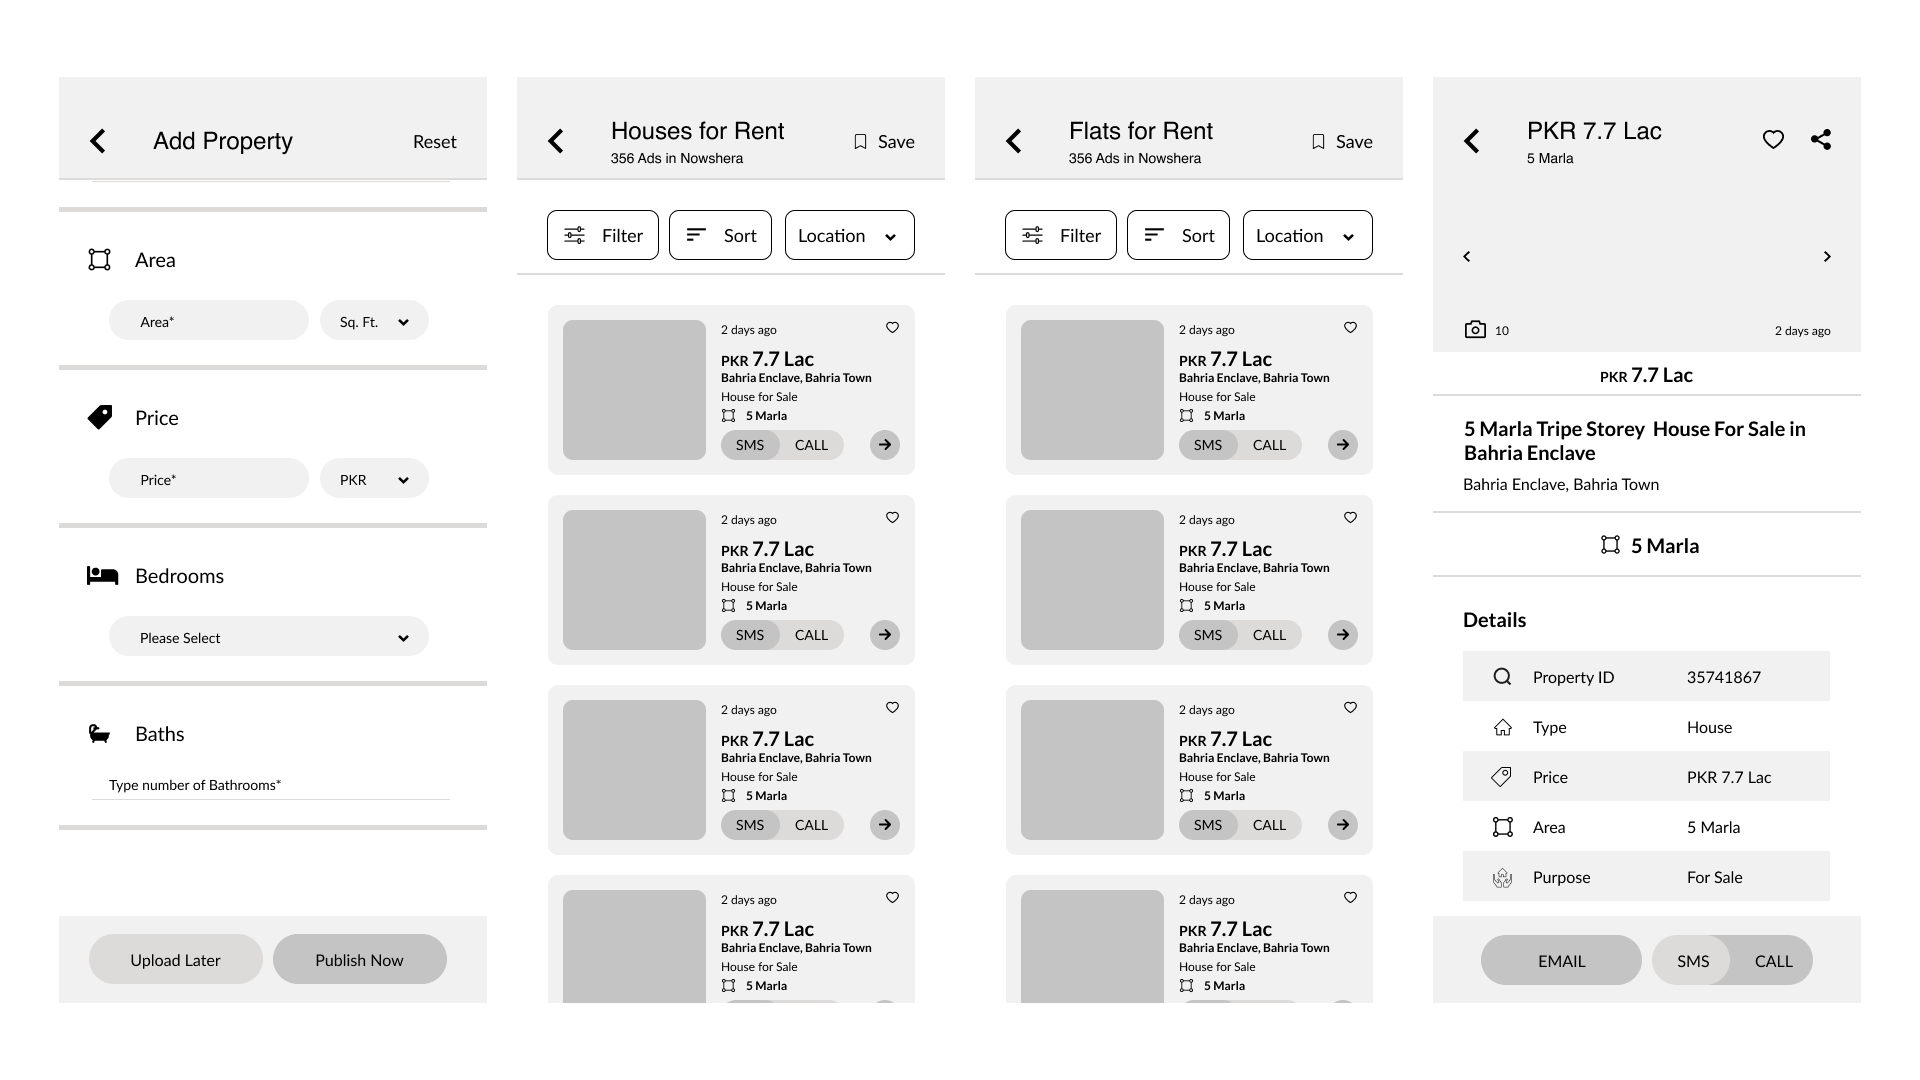Image resolution: width=1920 pixels, height=1080 pixels.
Task: Click the Type number of Bathrooms field
Action: point(270,785)
